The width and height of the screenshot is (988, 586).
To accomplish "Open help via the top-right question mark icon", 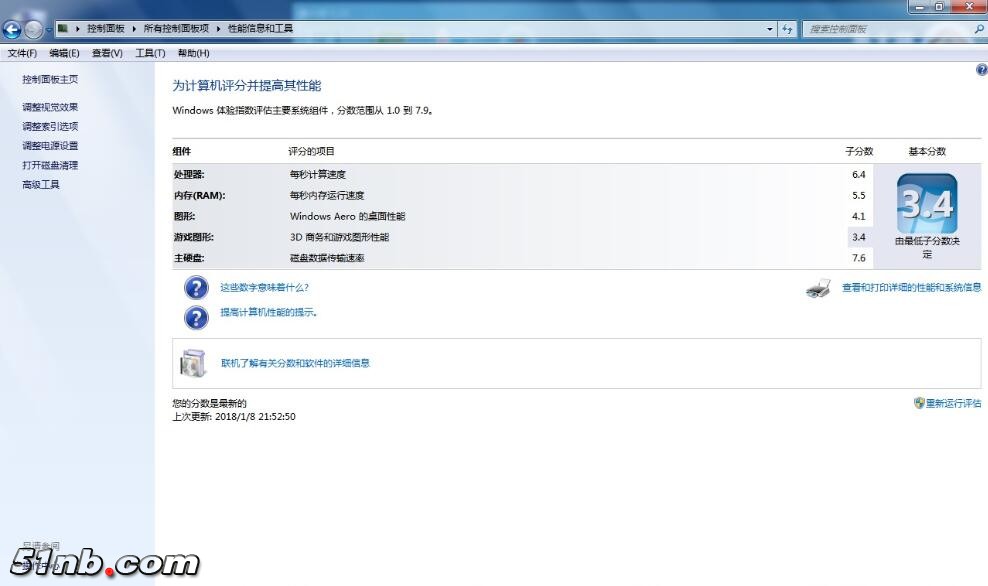I will (981, 70).
